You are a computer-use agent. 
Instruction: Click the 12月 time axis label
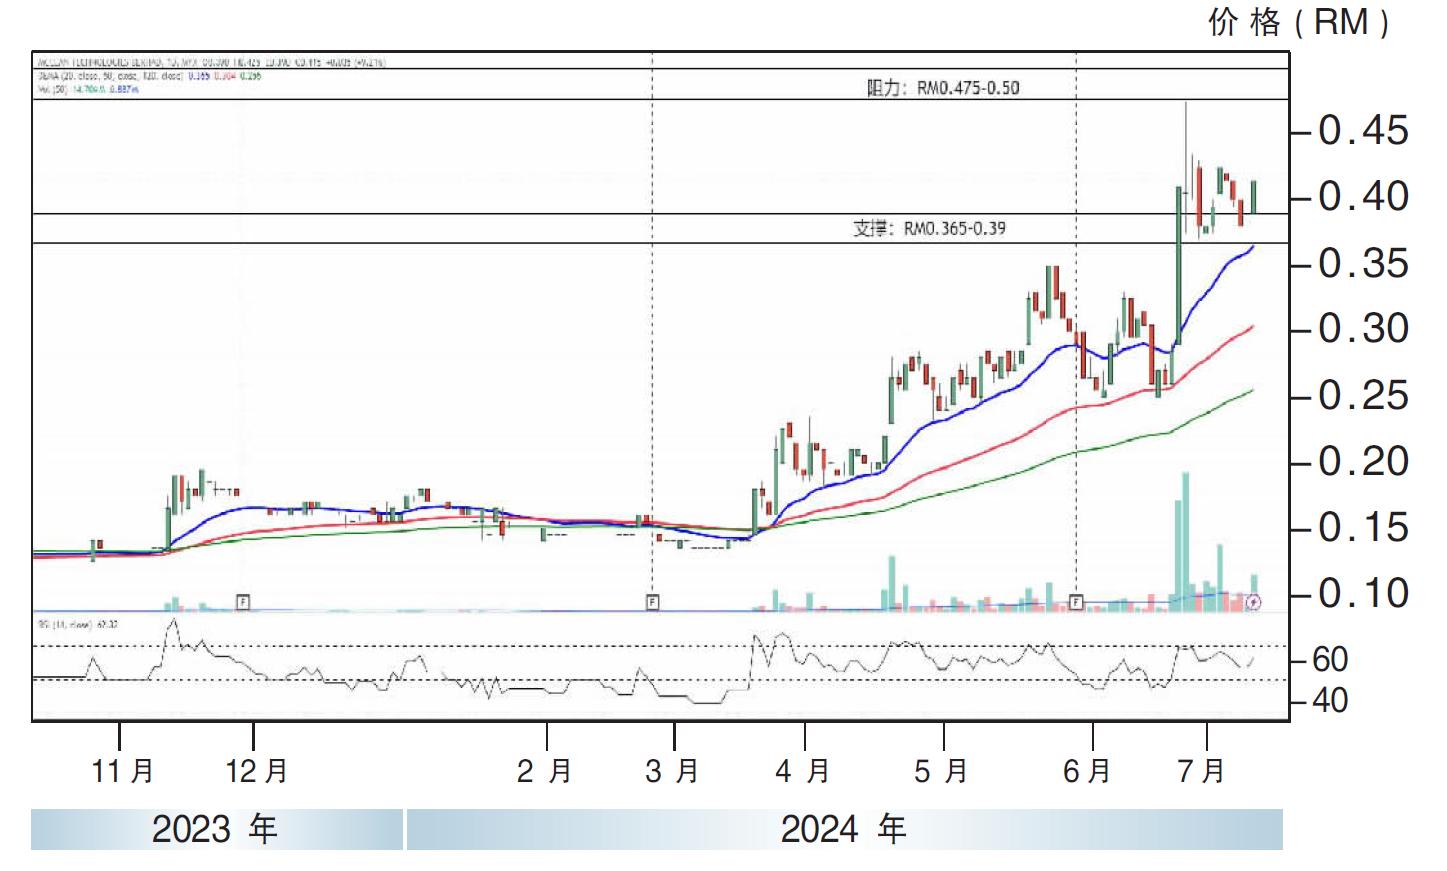[257, 771]
